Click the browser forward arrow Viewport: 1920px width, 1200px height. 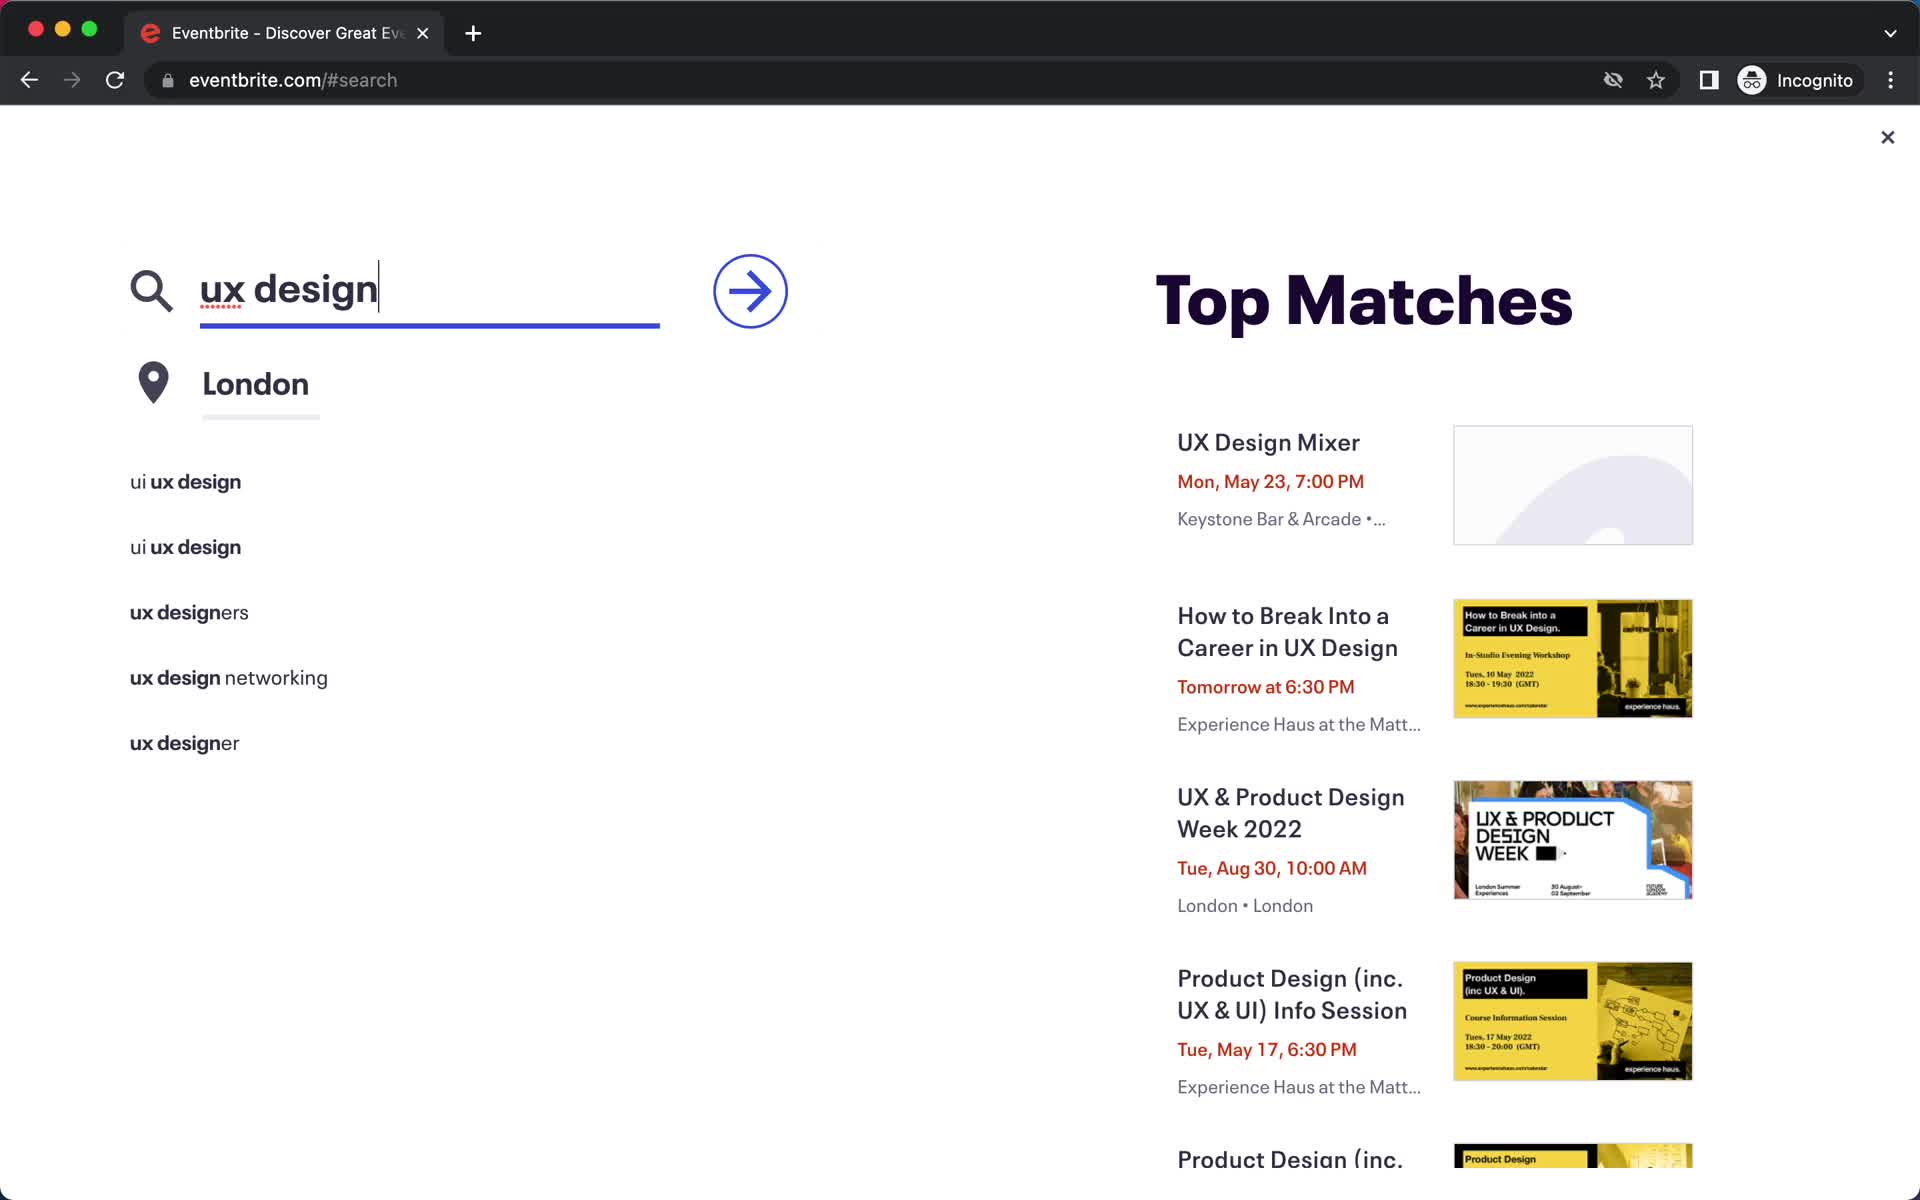[x=72, y=80]
